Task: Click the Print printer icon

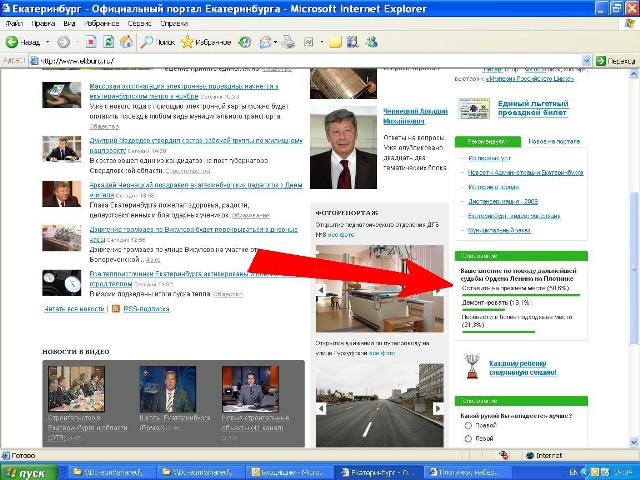Action: [x=289, y=42]
